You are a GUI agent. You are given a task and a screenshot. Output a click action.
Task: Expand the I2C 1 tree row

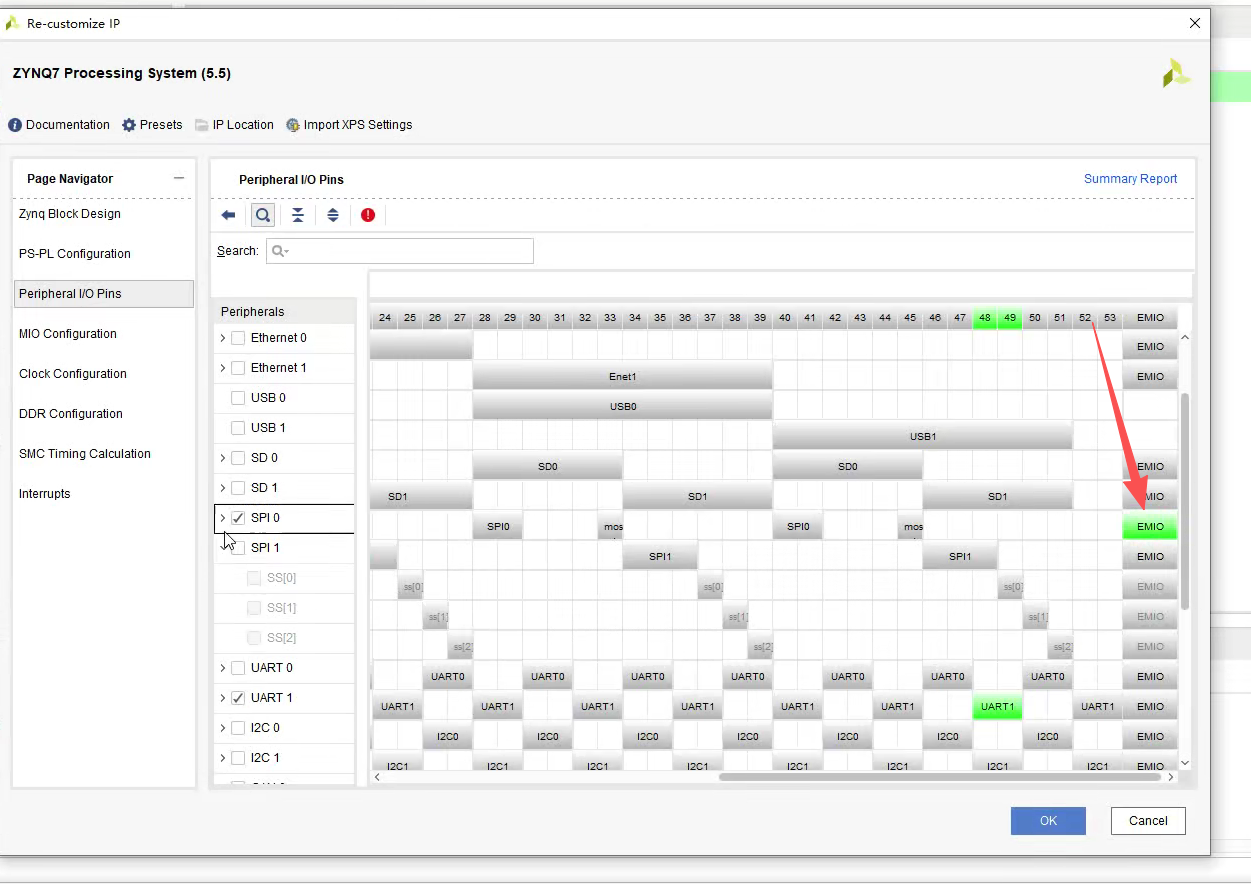click(x=222, y=758)
